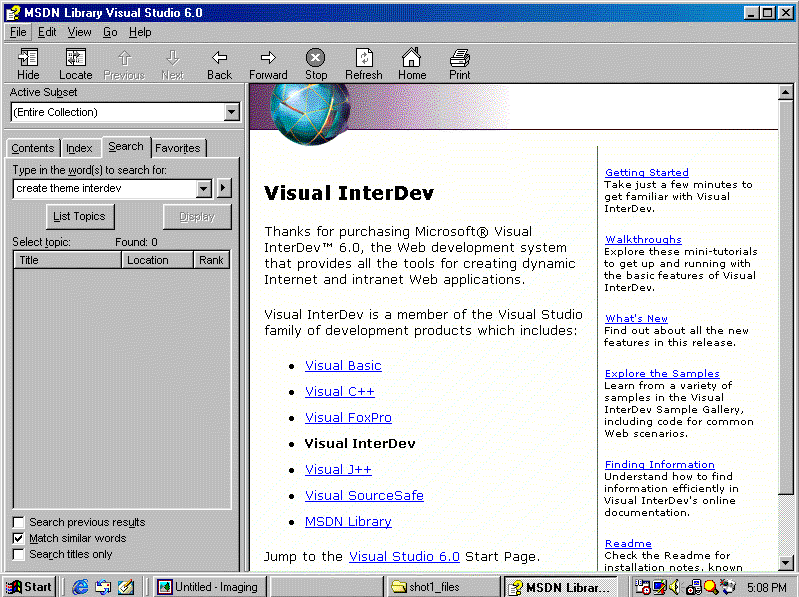Open the Help menu
Image resolution: width=799 pixels, height=597 pixels.
[140, 32]
